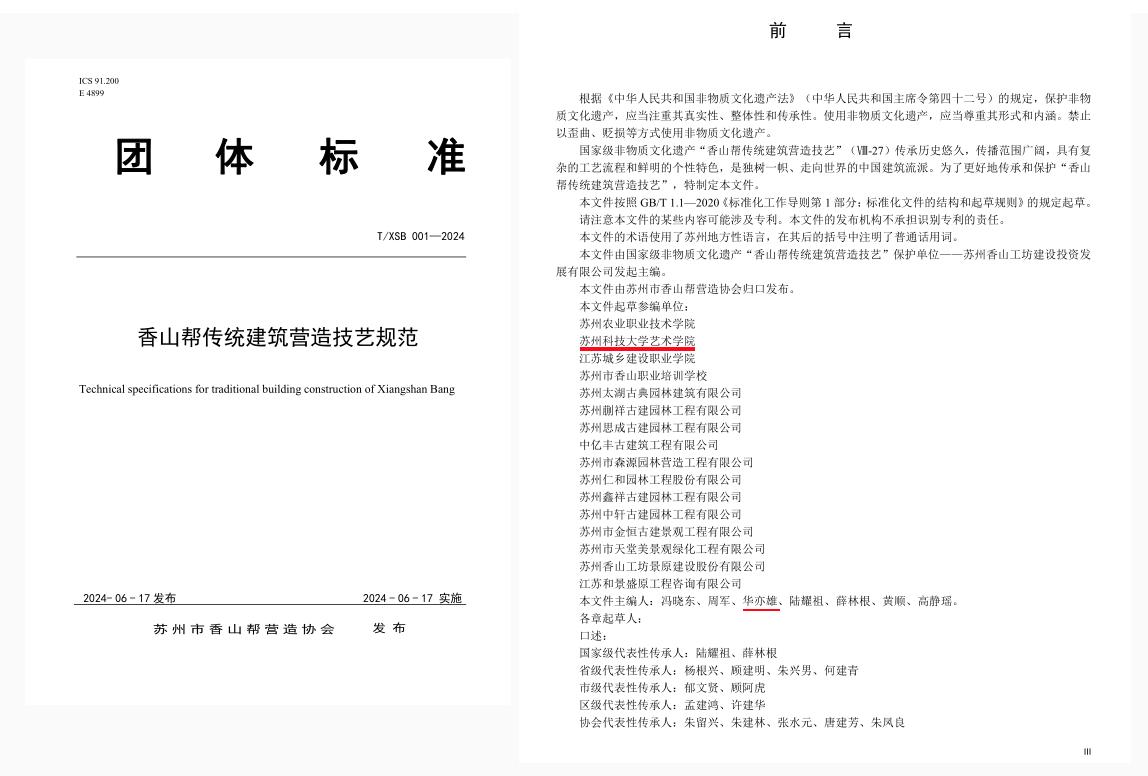Click the 团体标准 heading on the cover
This screenshot has height=776, width=1148.
[x=290, y=157]
